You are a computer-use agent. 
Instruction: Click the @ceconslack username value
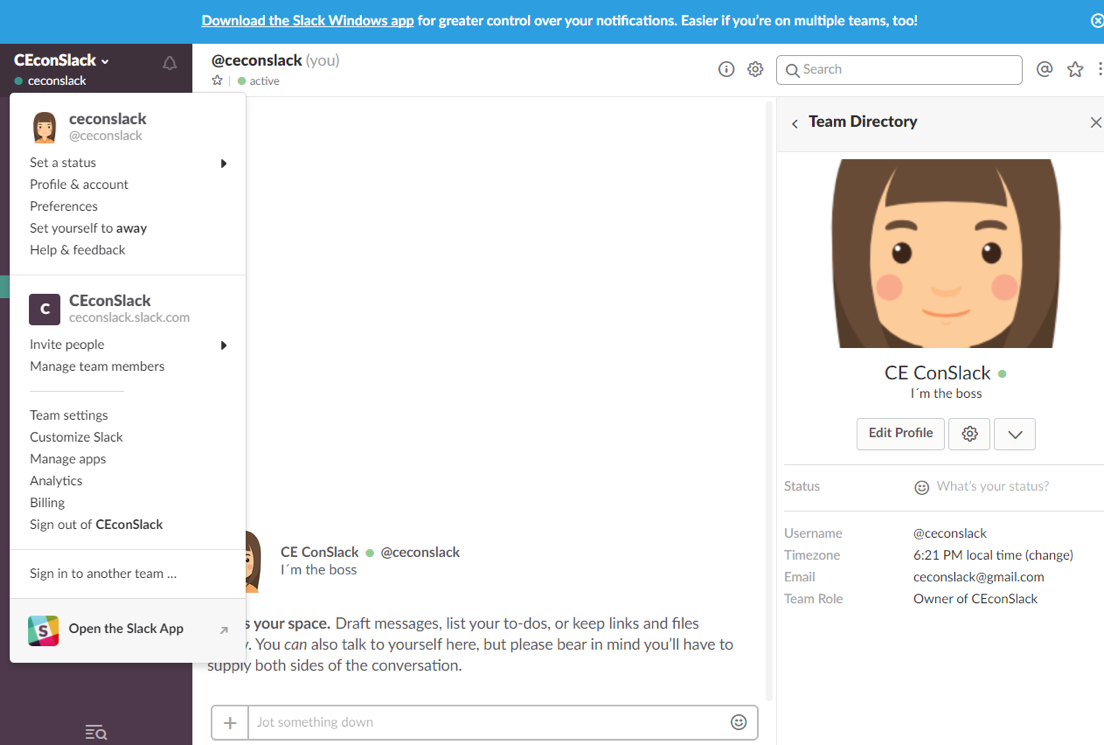[x=950, y=534]
